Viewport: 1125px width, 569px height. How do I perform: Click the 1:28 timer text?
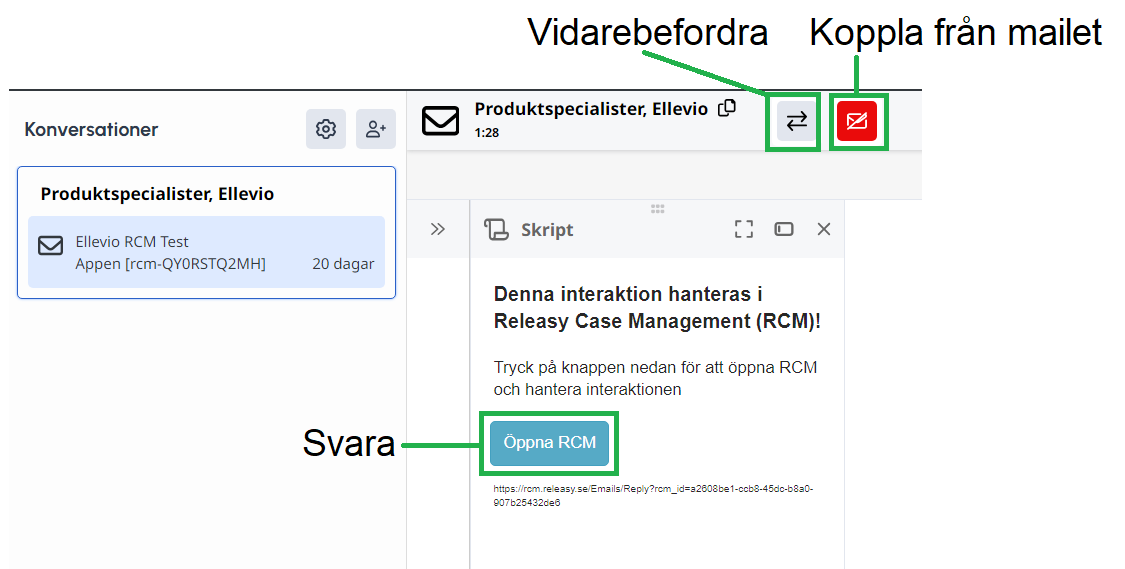[x=486, y=133]
